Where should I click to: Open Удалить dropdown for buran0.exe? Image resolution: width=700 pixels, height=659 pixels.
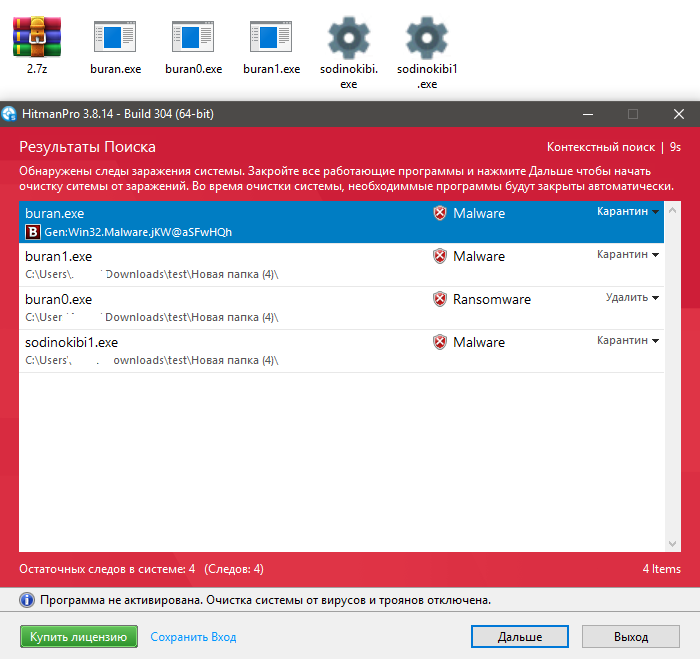coord(632,297)
